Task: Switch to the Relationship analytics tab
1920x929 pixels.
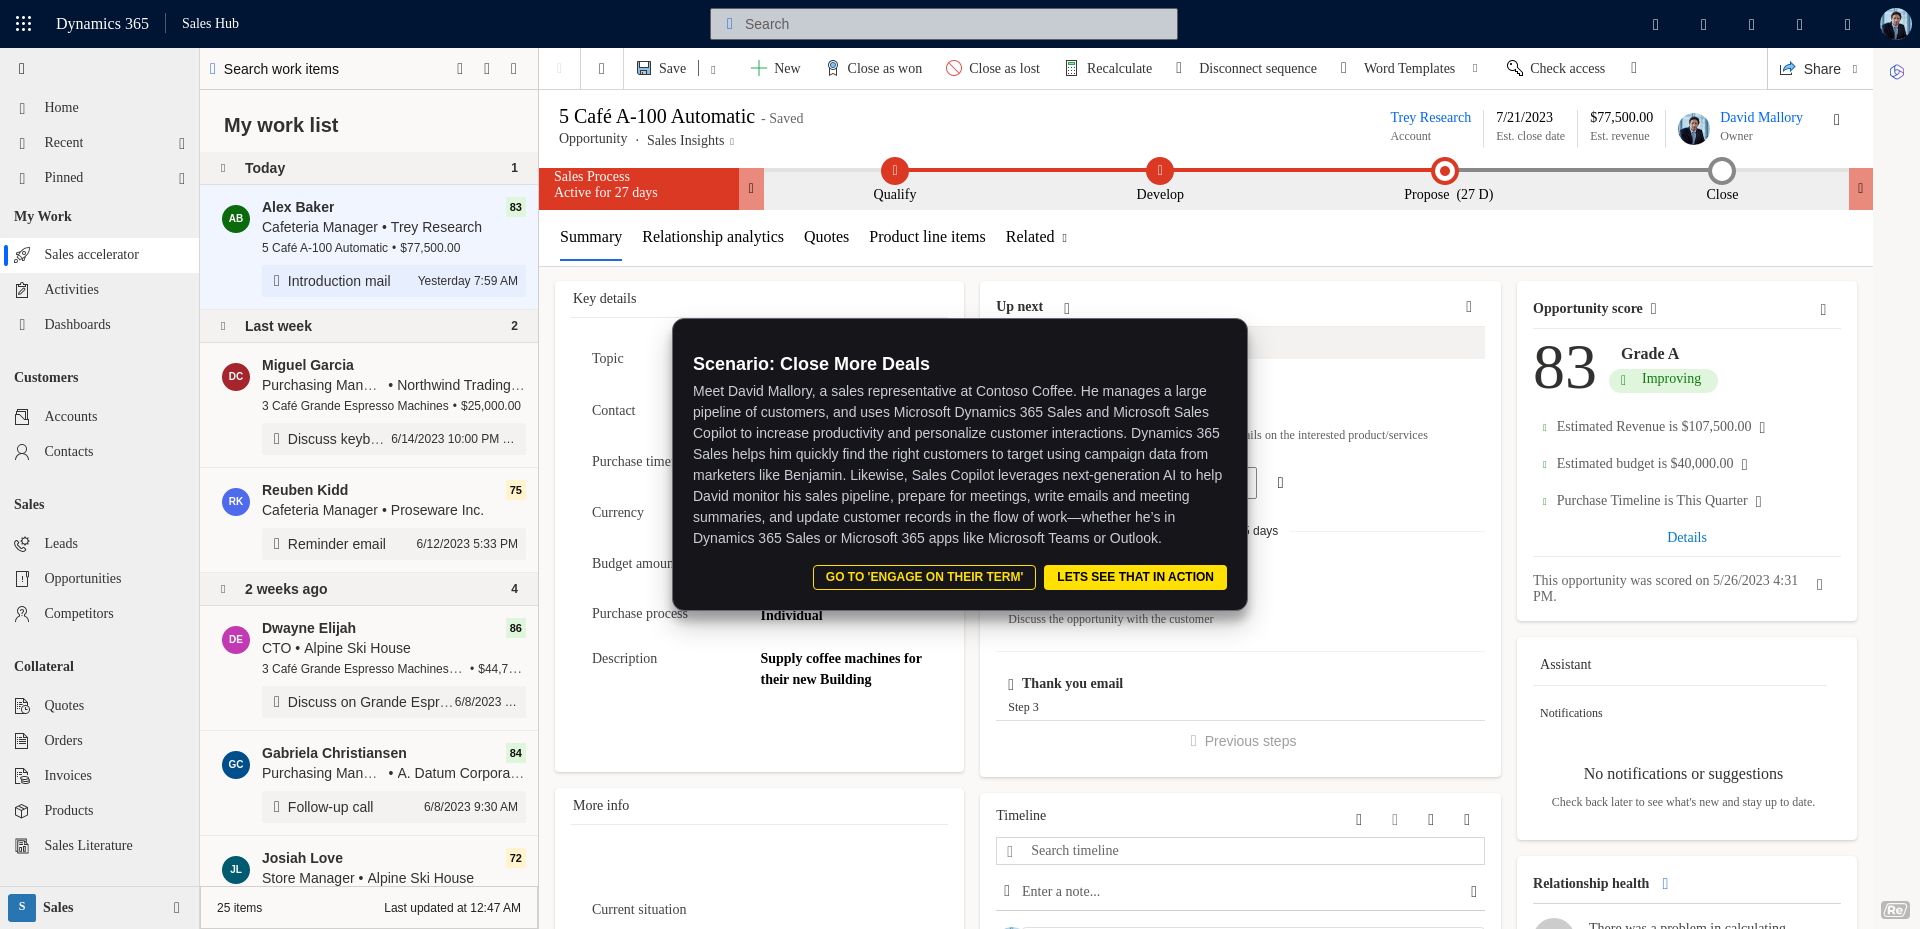Action: 712,237
